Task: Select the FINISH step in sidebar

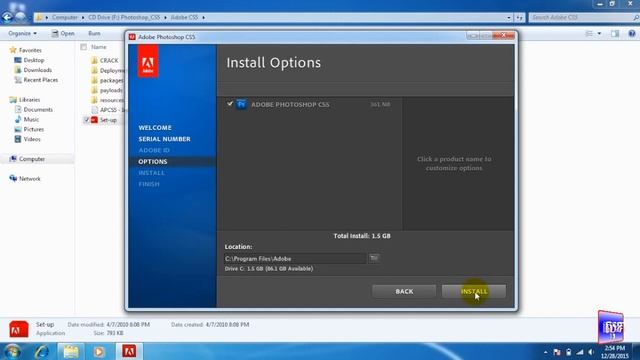Action: coord(149,184)
